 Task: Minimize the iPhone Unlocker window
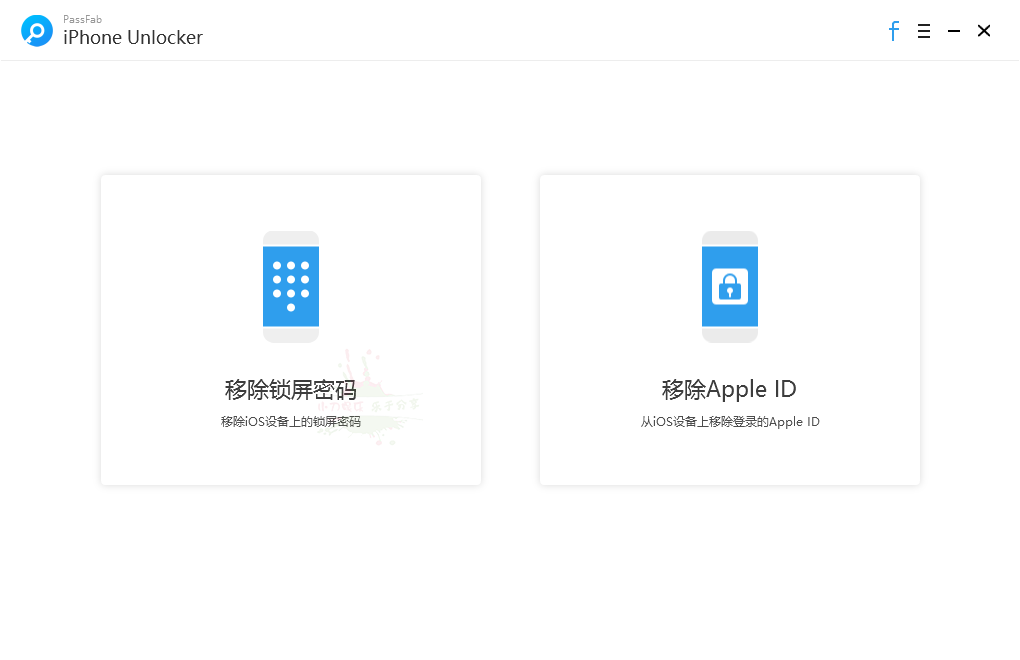954,31
